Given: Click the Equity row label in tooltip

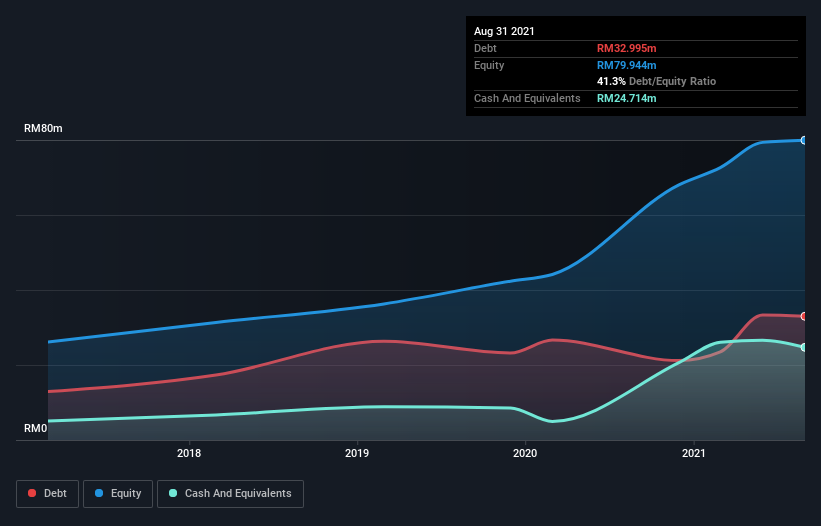Looking at the screenshot, I should [x=489, y=65].
